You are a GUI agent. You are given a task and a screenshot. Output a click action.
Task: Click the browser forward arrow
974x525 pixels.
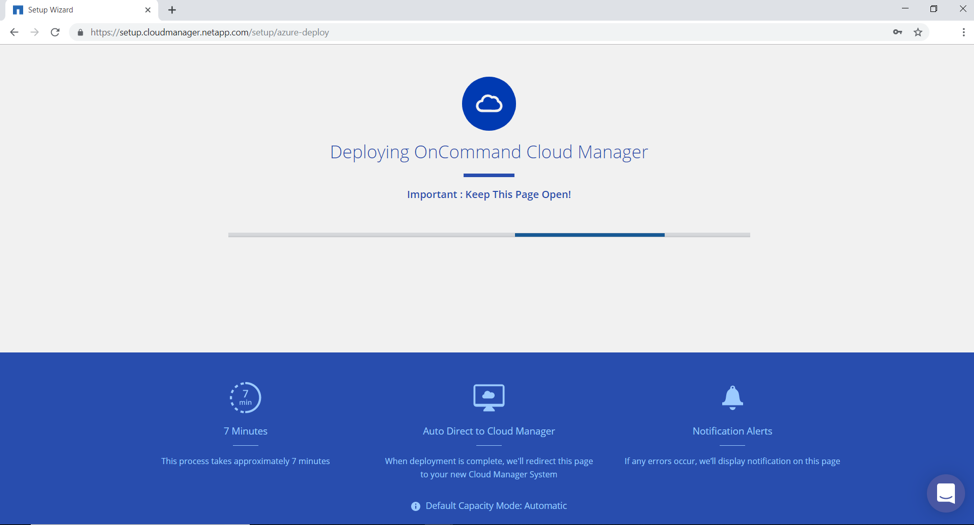click(34, 32)
